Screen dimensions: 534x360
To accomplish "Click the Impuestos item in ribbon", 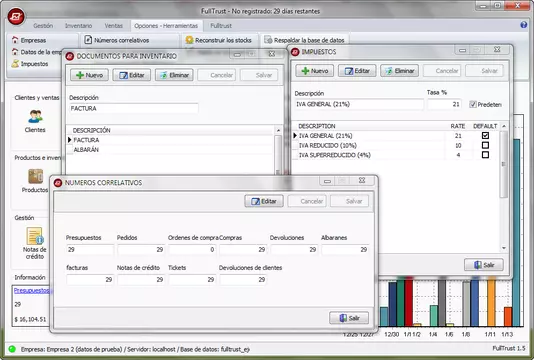I will pos(30,64).
